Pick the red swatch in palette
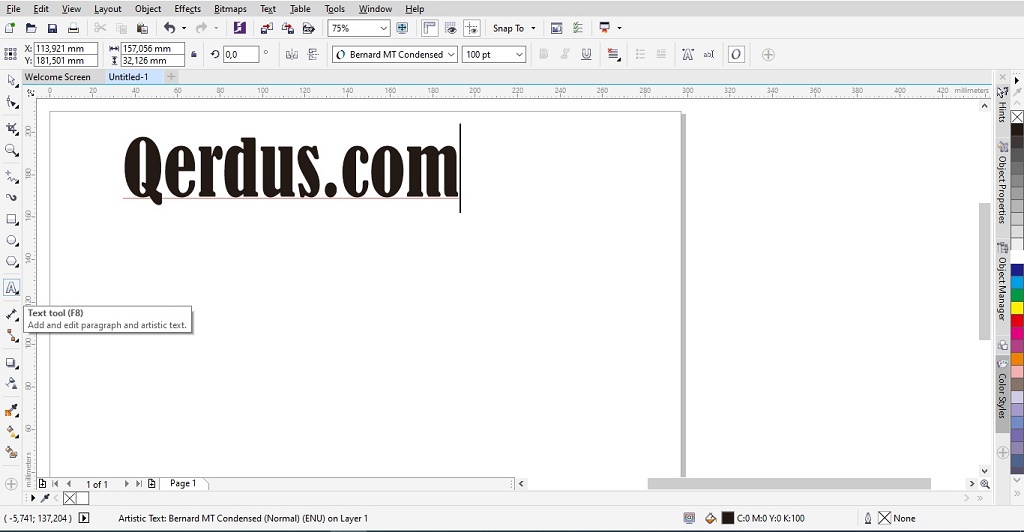 click(x=1017, y=320)
